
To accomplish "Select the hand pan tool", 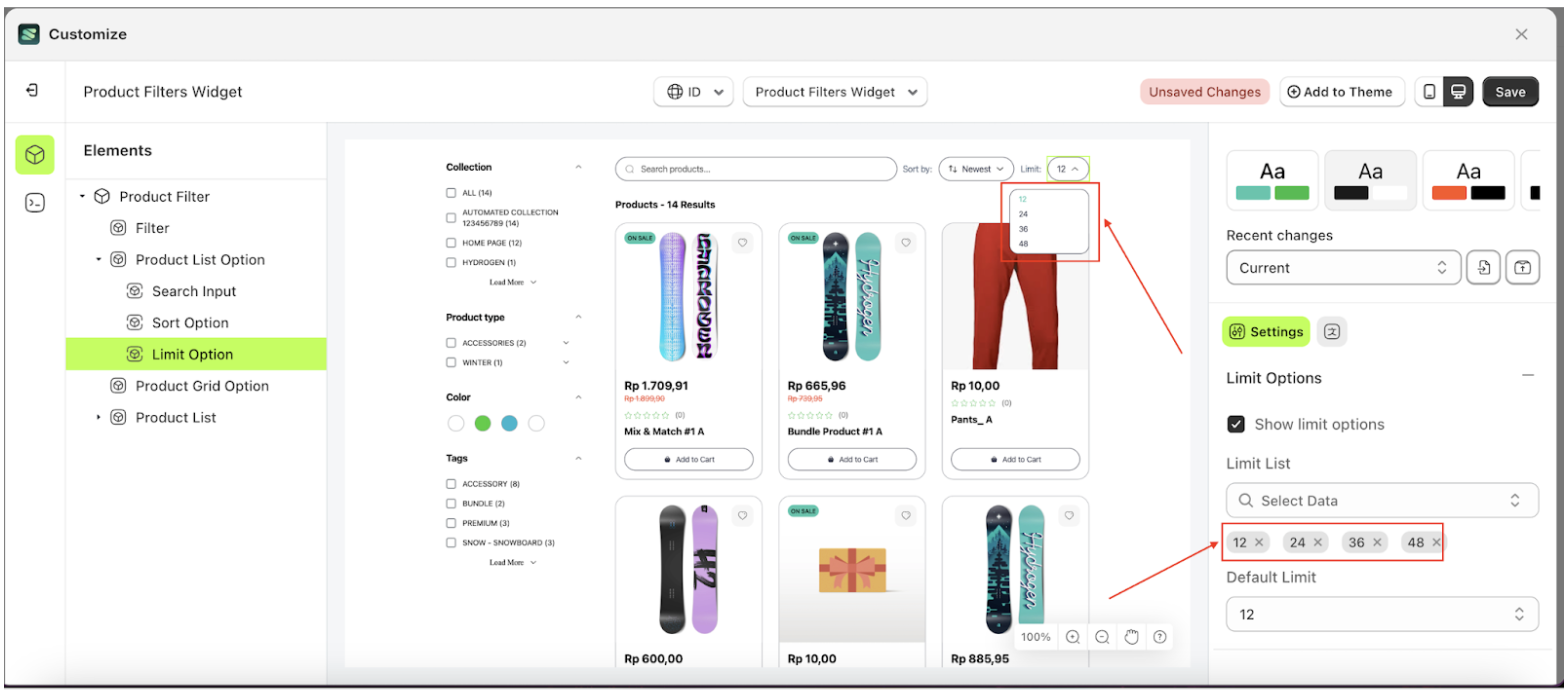I will click(x=1131, y=637).
